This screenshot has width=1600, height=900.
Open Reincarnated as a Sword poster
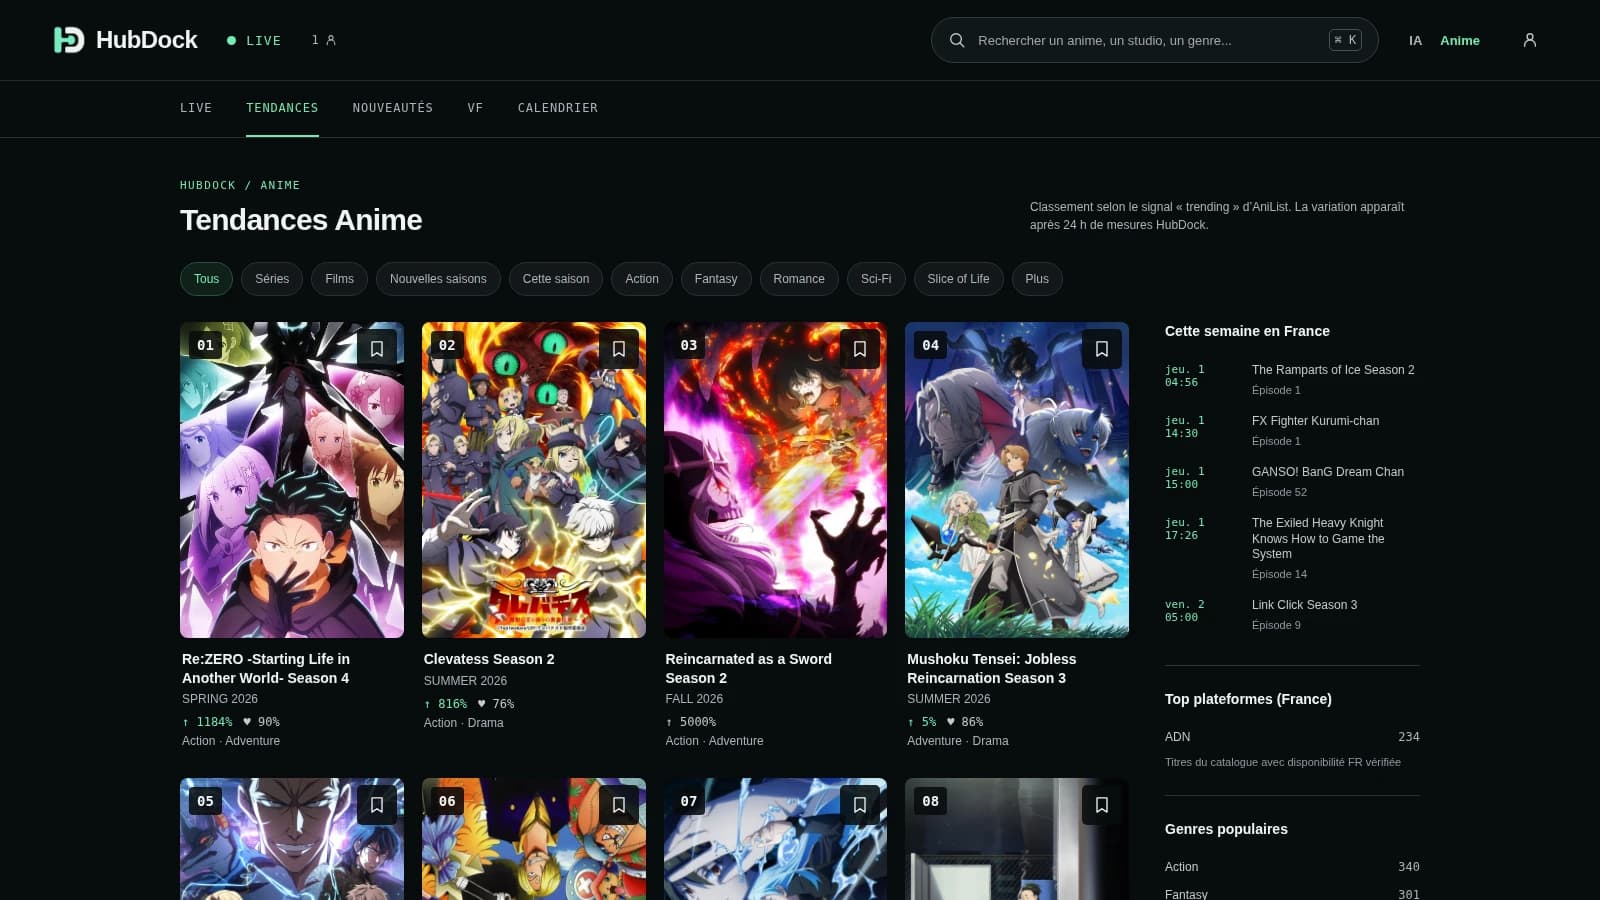[x=775, y=480]
